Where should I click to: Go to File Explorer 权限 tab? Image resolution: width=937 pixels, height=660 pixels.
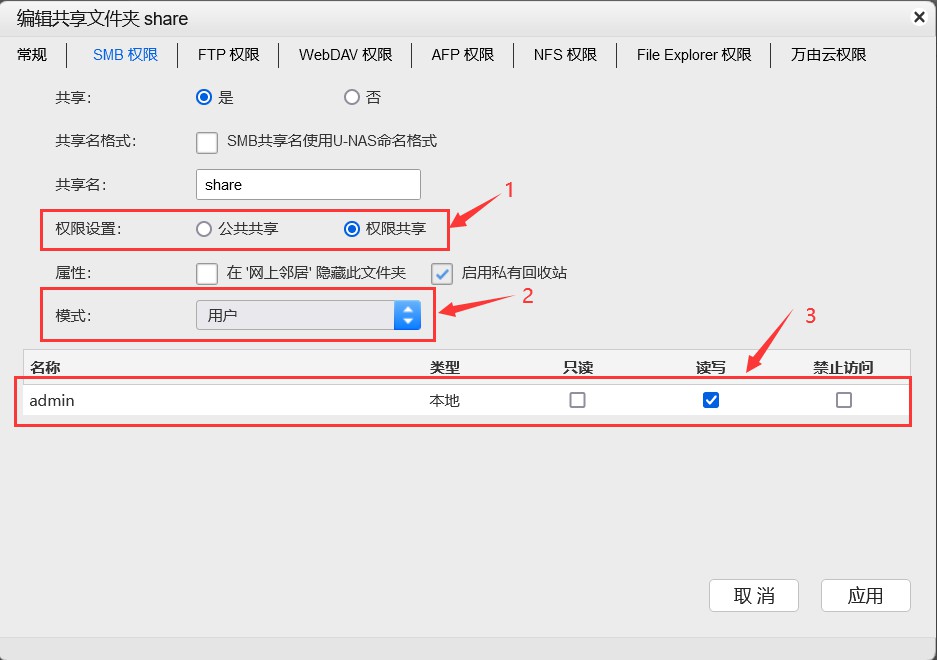click(x=694, y=55)
